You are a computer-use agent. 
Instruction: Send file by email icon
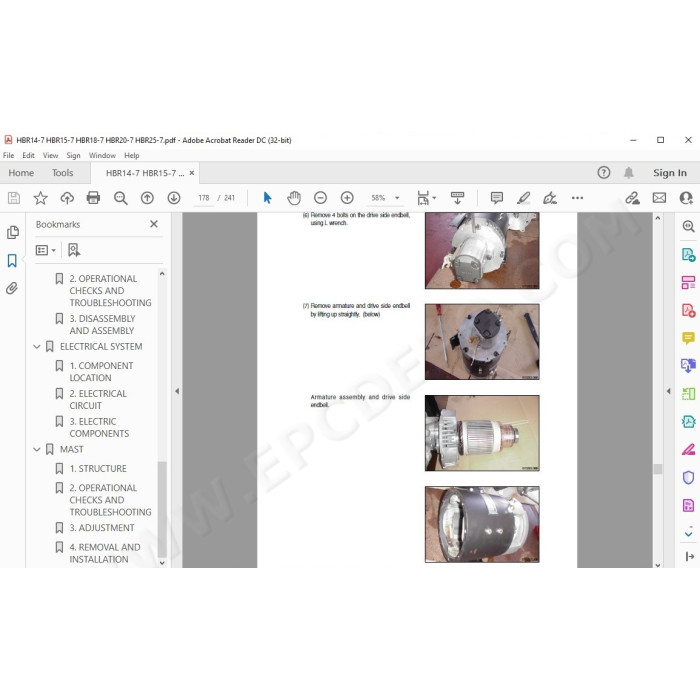(x=659, y=198)
